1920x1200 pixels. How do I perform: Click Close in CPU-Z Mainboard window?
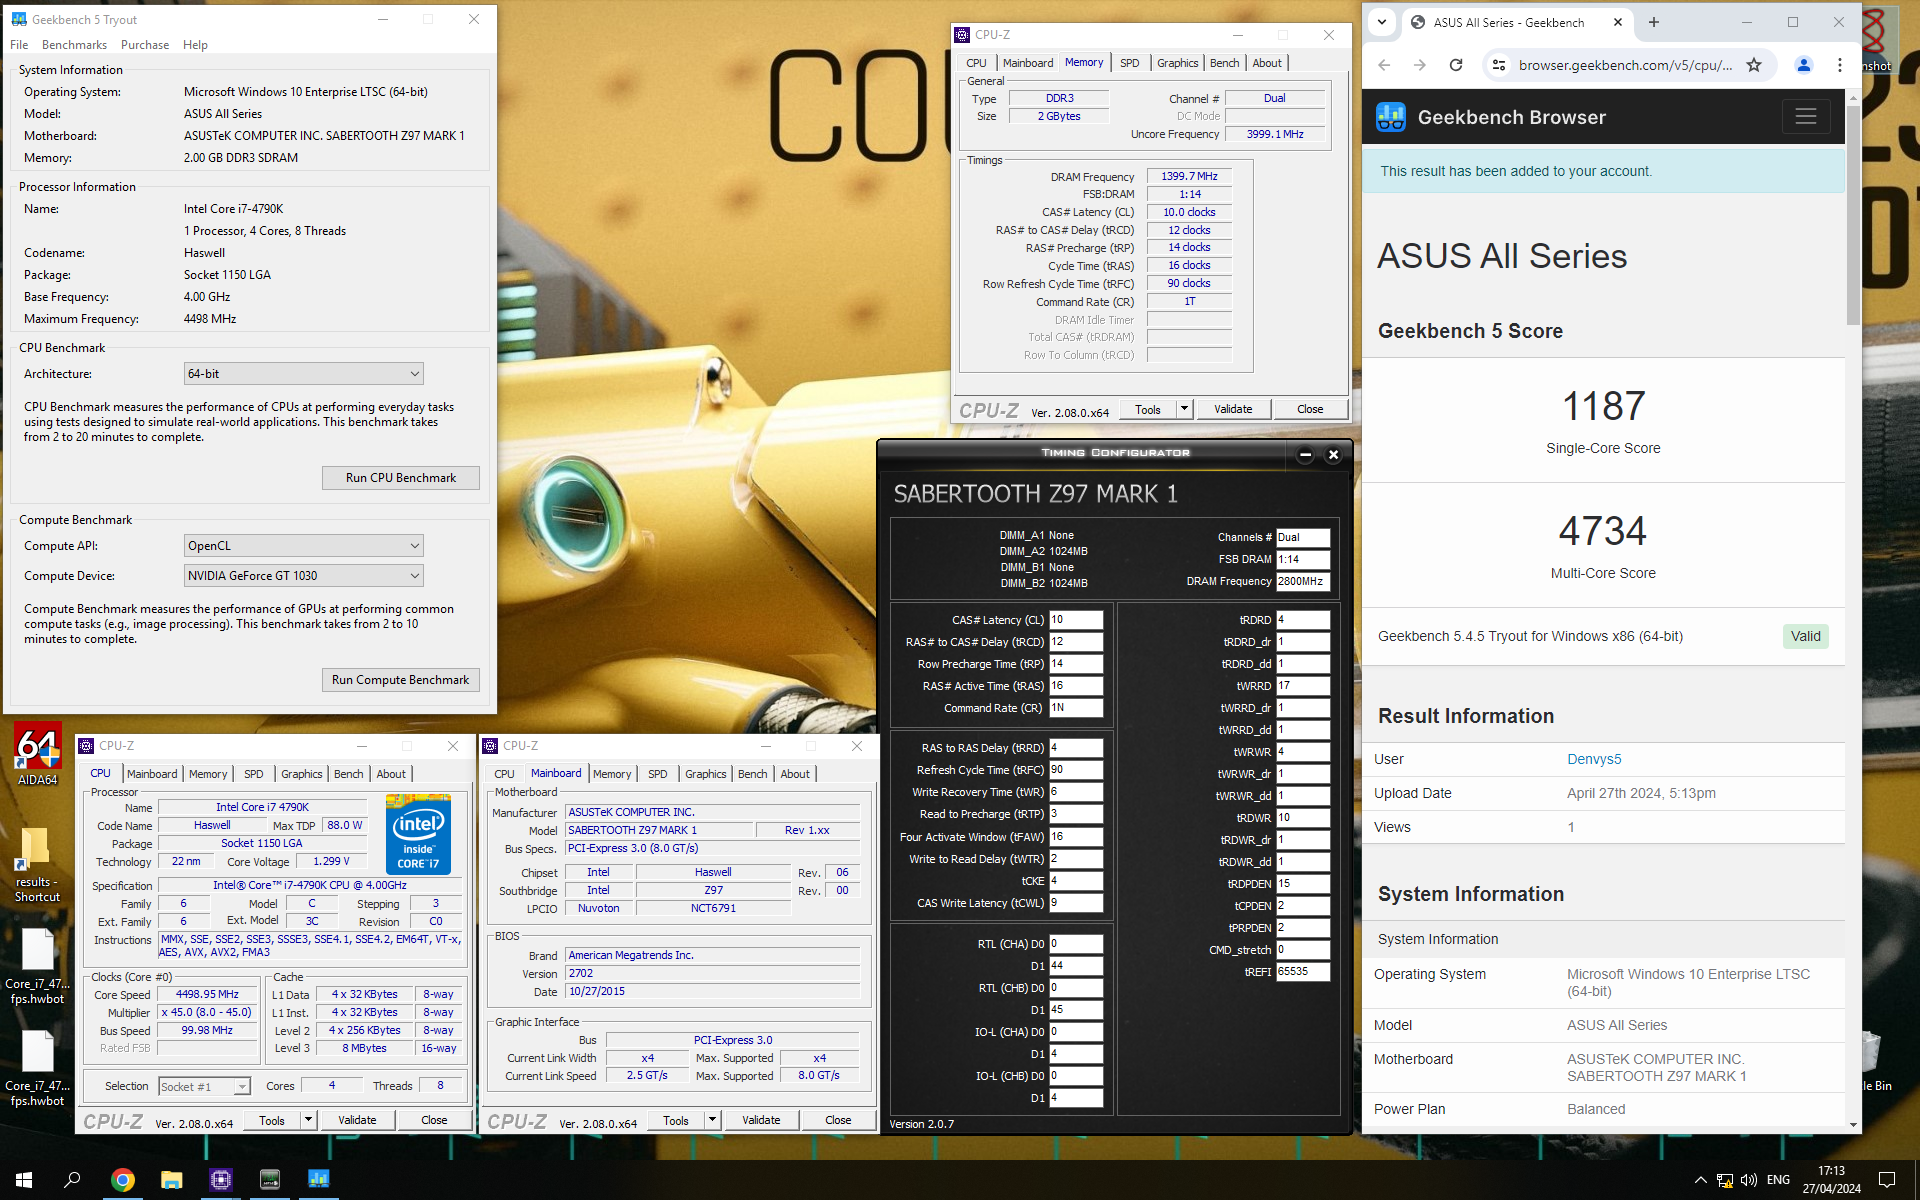(x=838, y=1120)
